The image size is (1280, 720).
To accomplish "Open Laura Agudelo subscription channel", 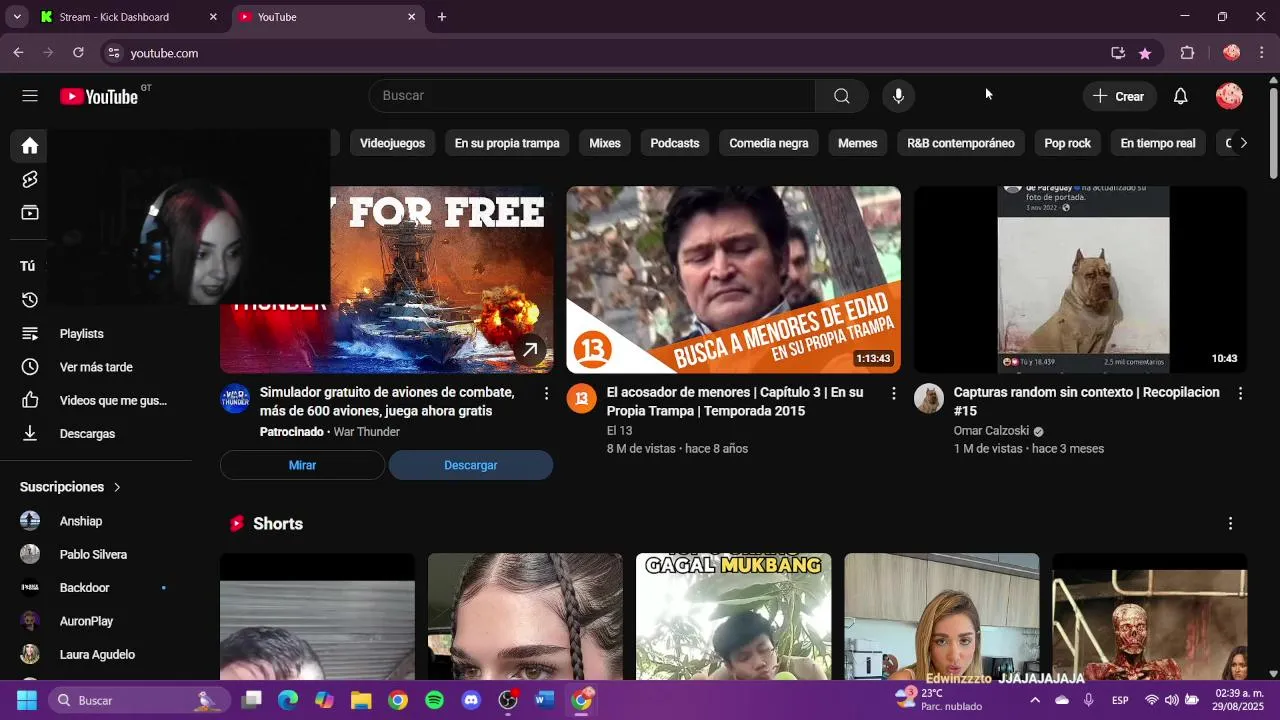I will point(96,655).
